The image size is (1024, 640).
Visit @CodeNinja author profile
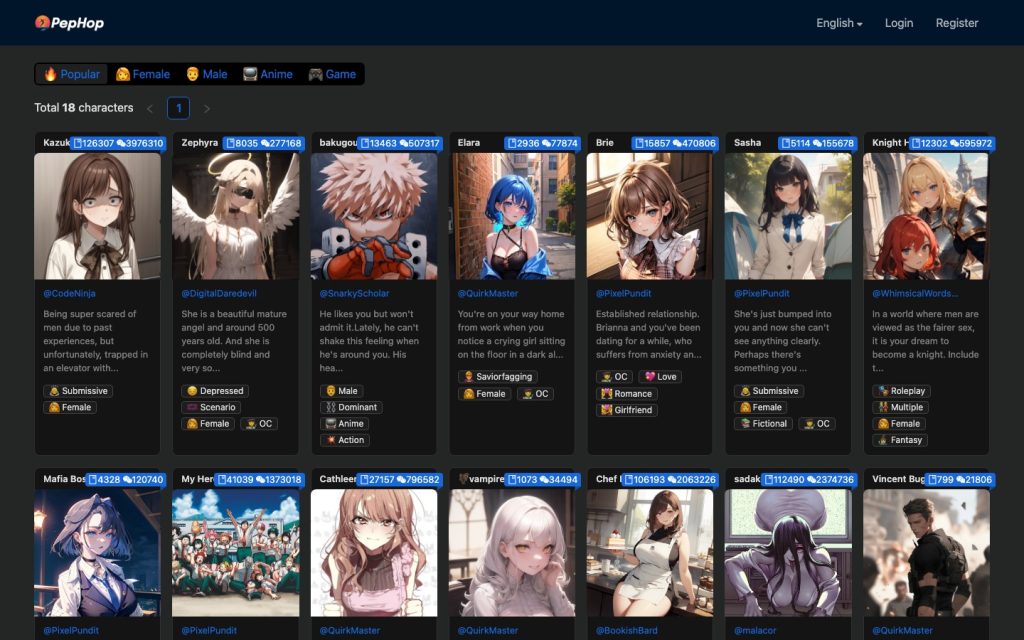(x=69, y=294)
